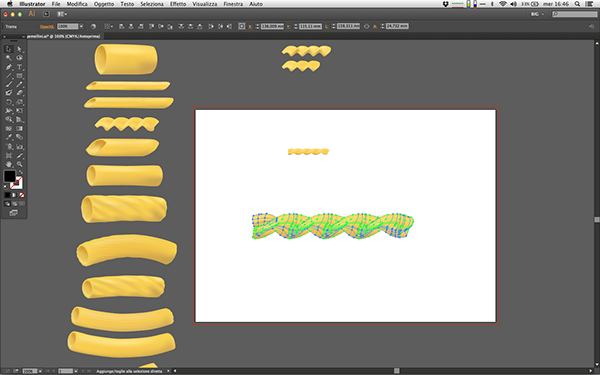
Task: Select the Rotate tool
Action: click(9, 102)
